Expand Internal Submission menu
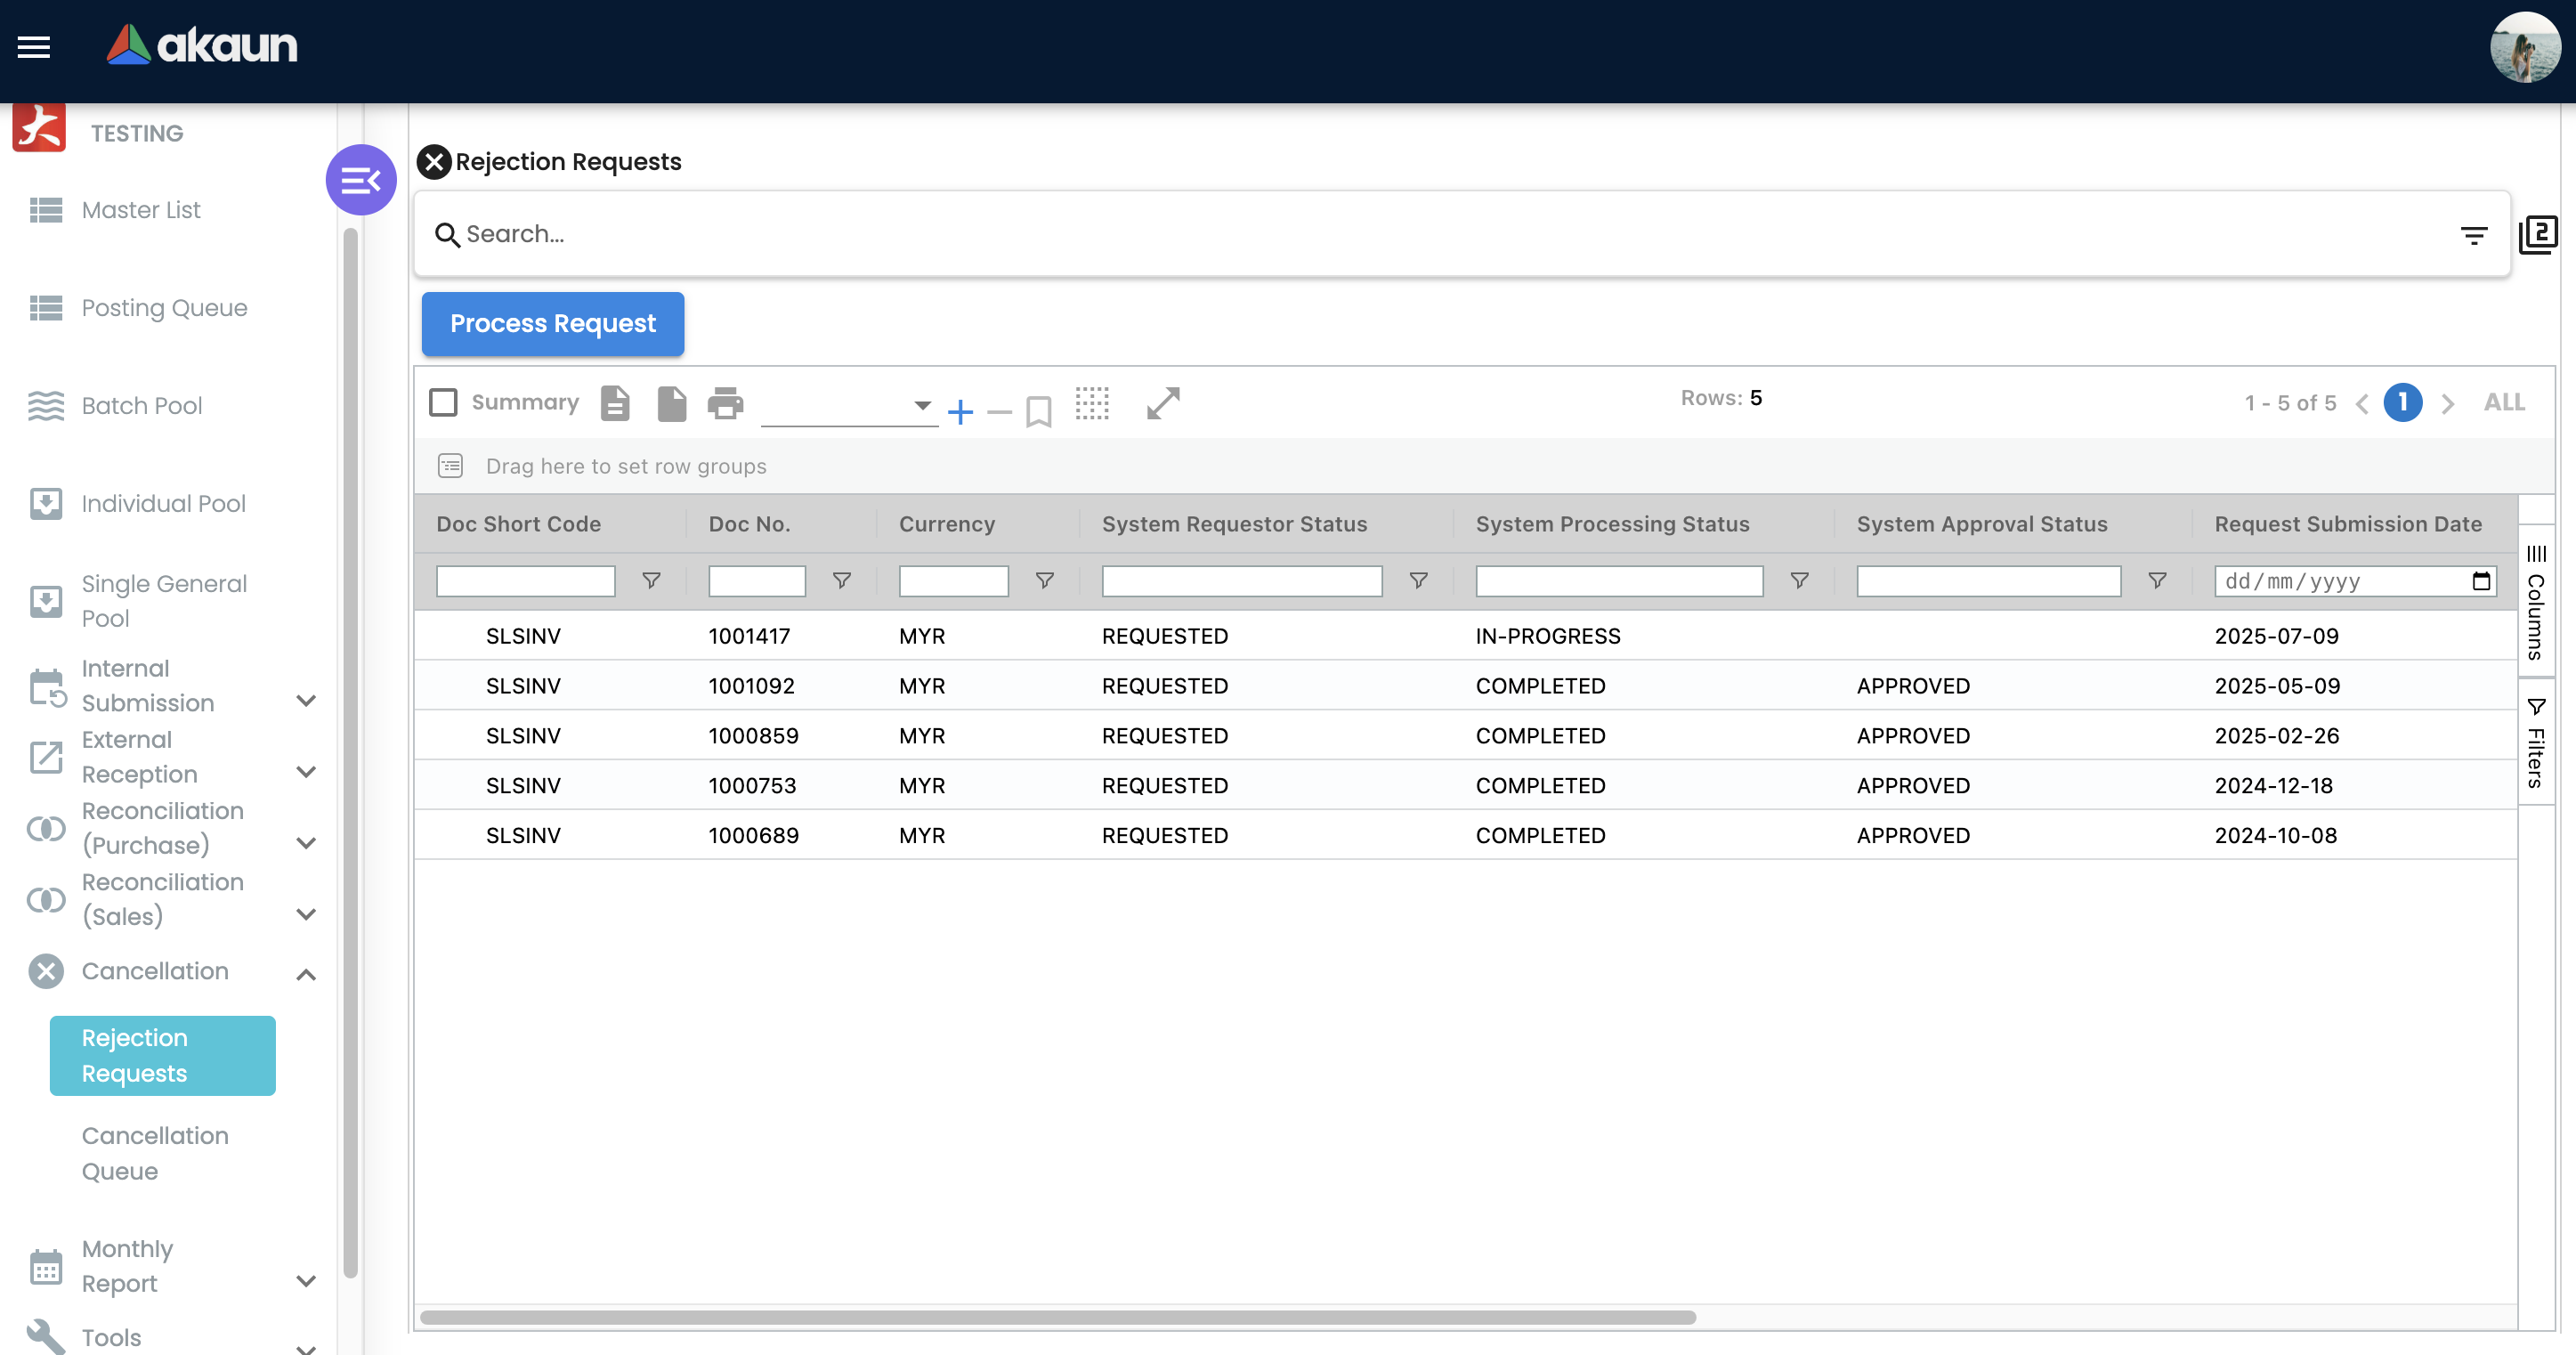The image size is (2576, 1355). pyautogui.click(x=306, y=701)
